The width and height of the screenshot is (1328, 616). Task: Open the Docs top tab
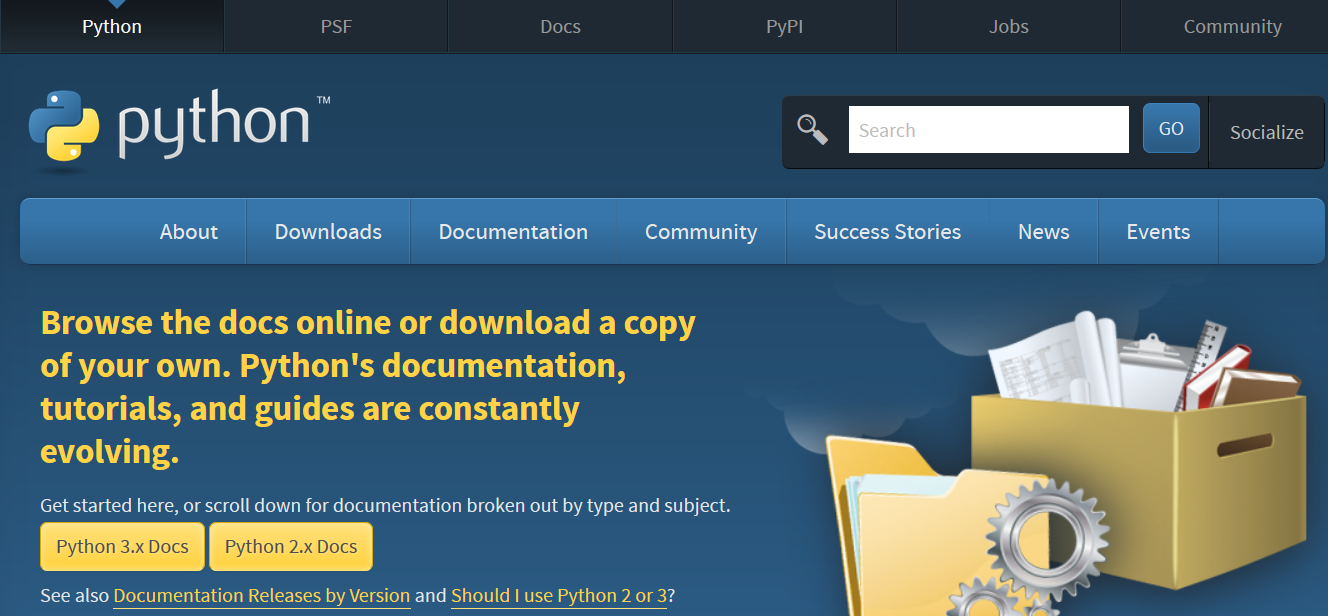(560, 27)
